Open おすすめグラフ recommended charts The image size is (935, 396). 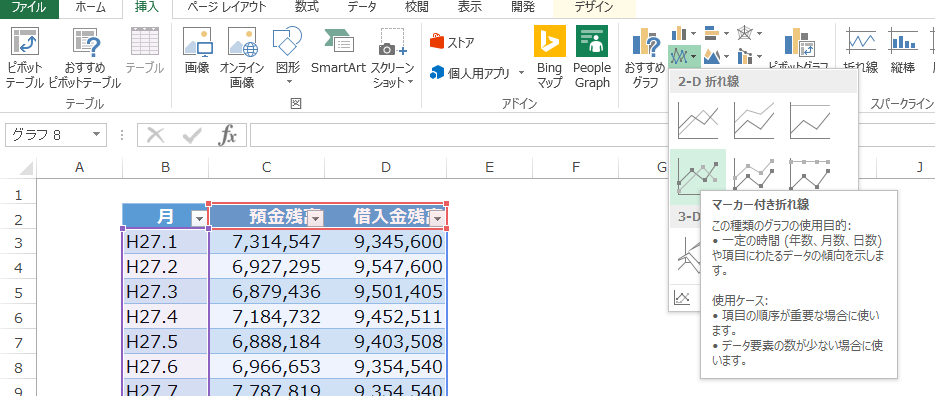pyautogui.click(x=645, y=57)
